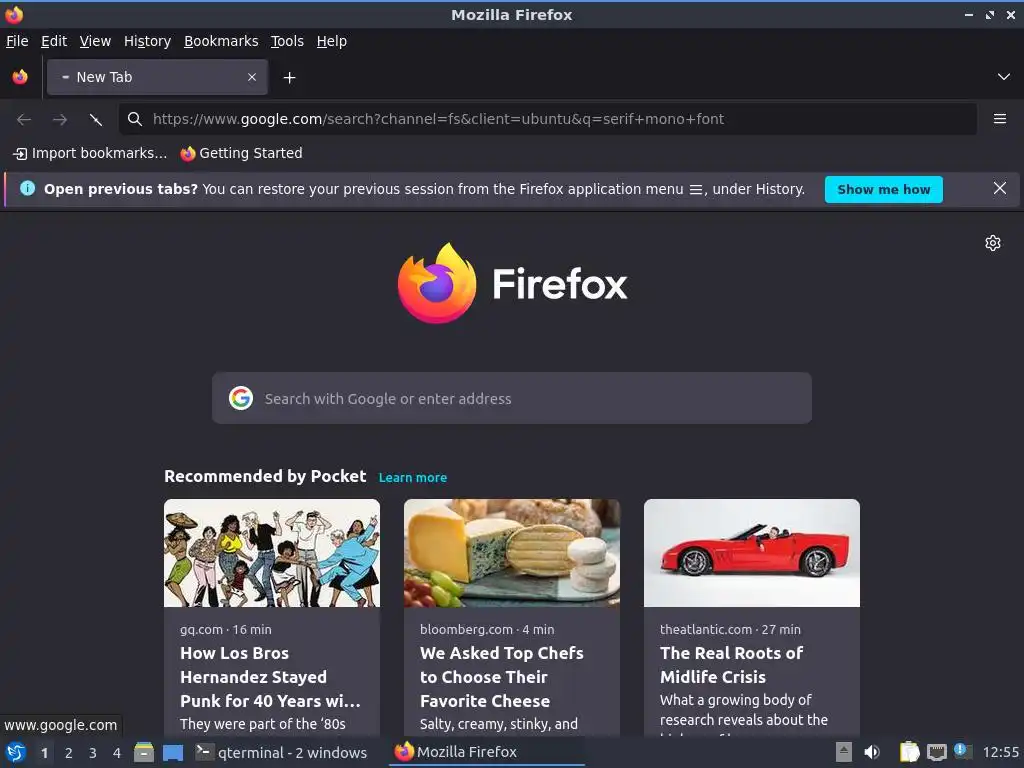Open the Getting Started bookmark
The width and height of the screenshot is (1024, 768).
[241, 153]
